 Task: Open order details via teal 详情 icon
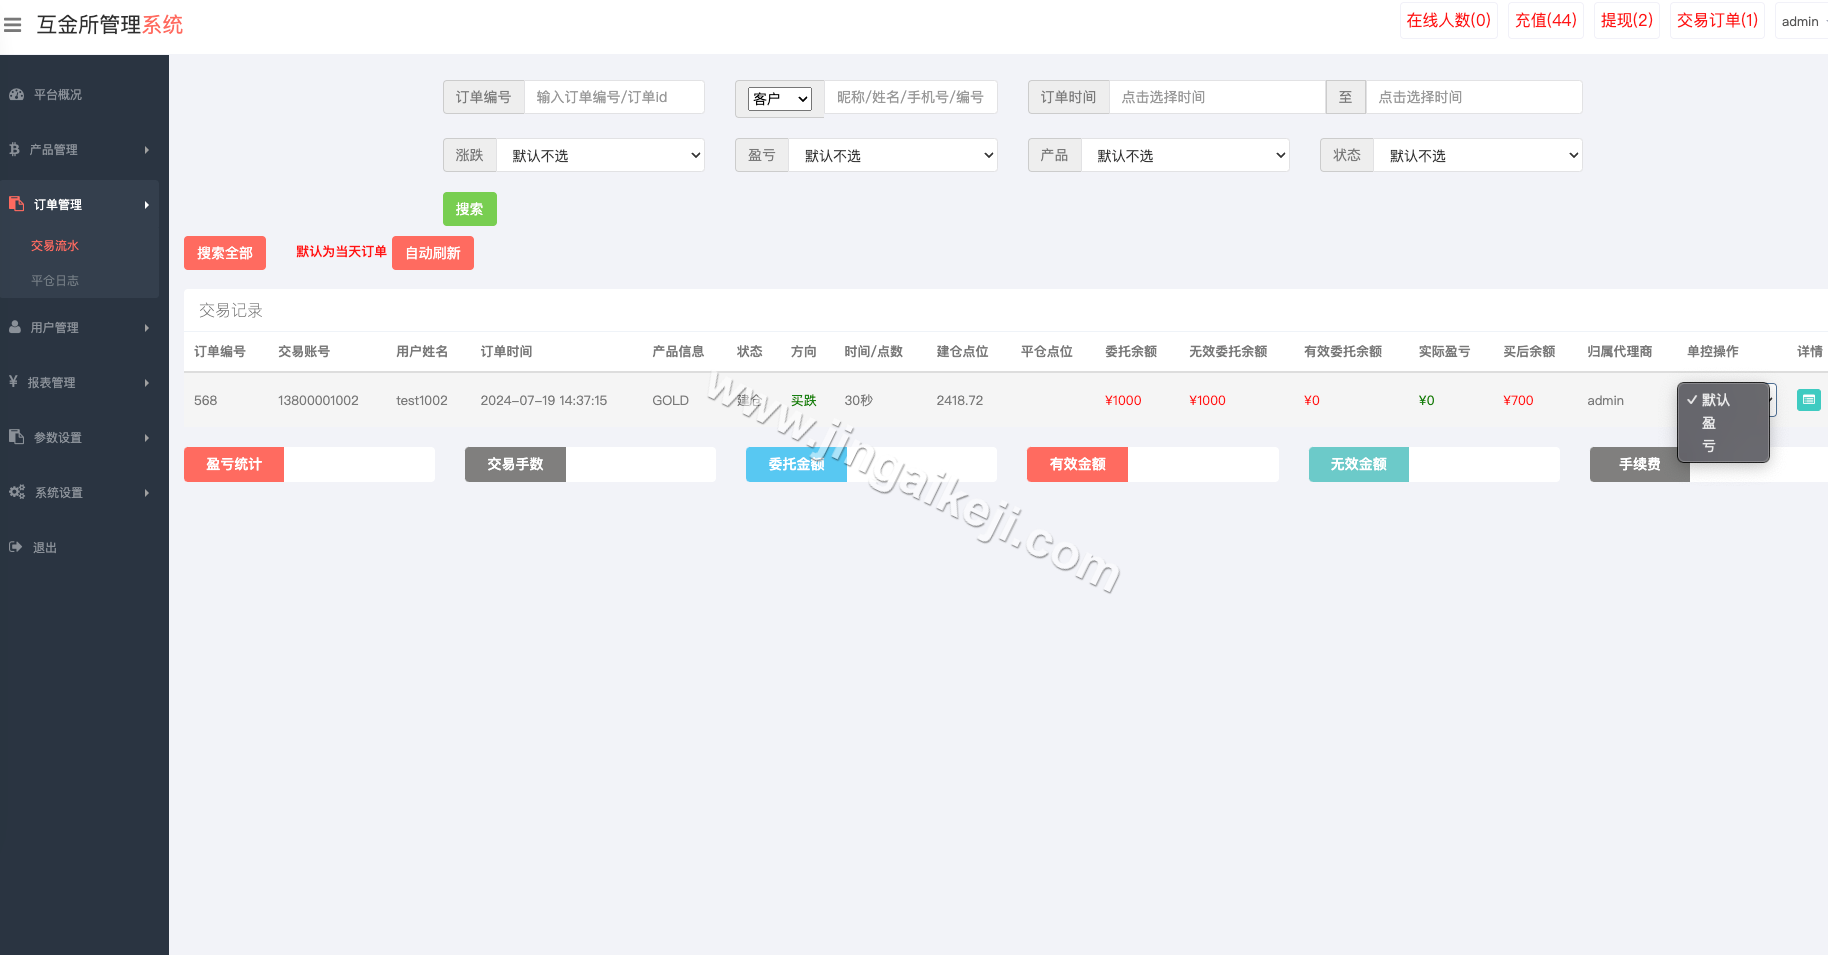click(x=1808, y=400)
